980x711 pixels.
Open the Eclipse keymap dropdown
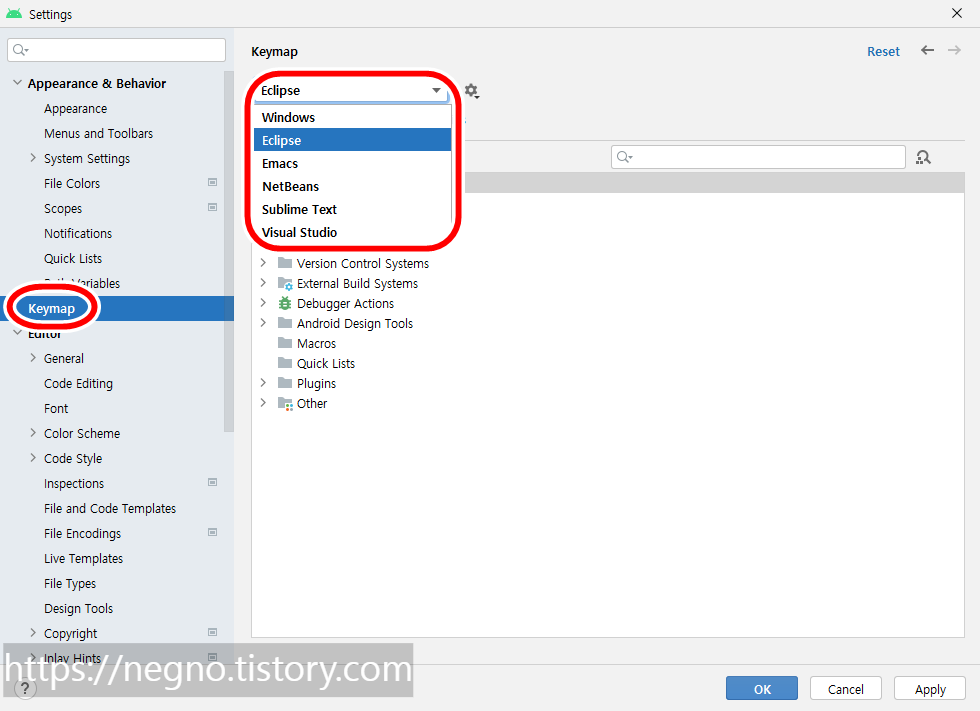(x=351, y=91)
